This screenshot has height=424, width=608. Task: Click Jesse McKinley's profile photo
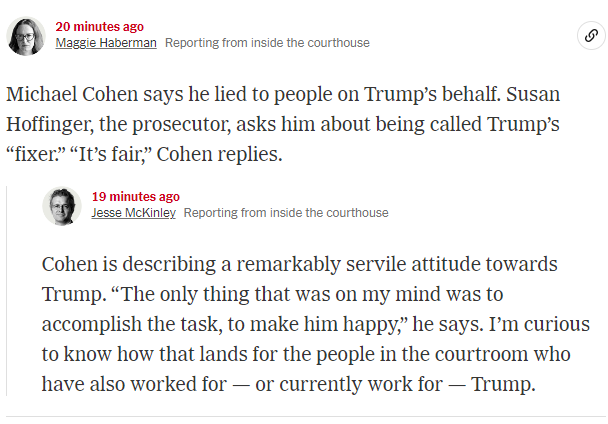62,206
